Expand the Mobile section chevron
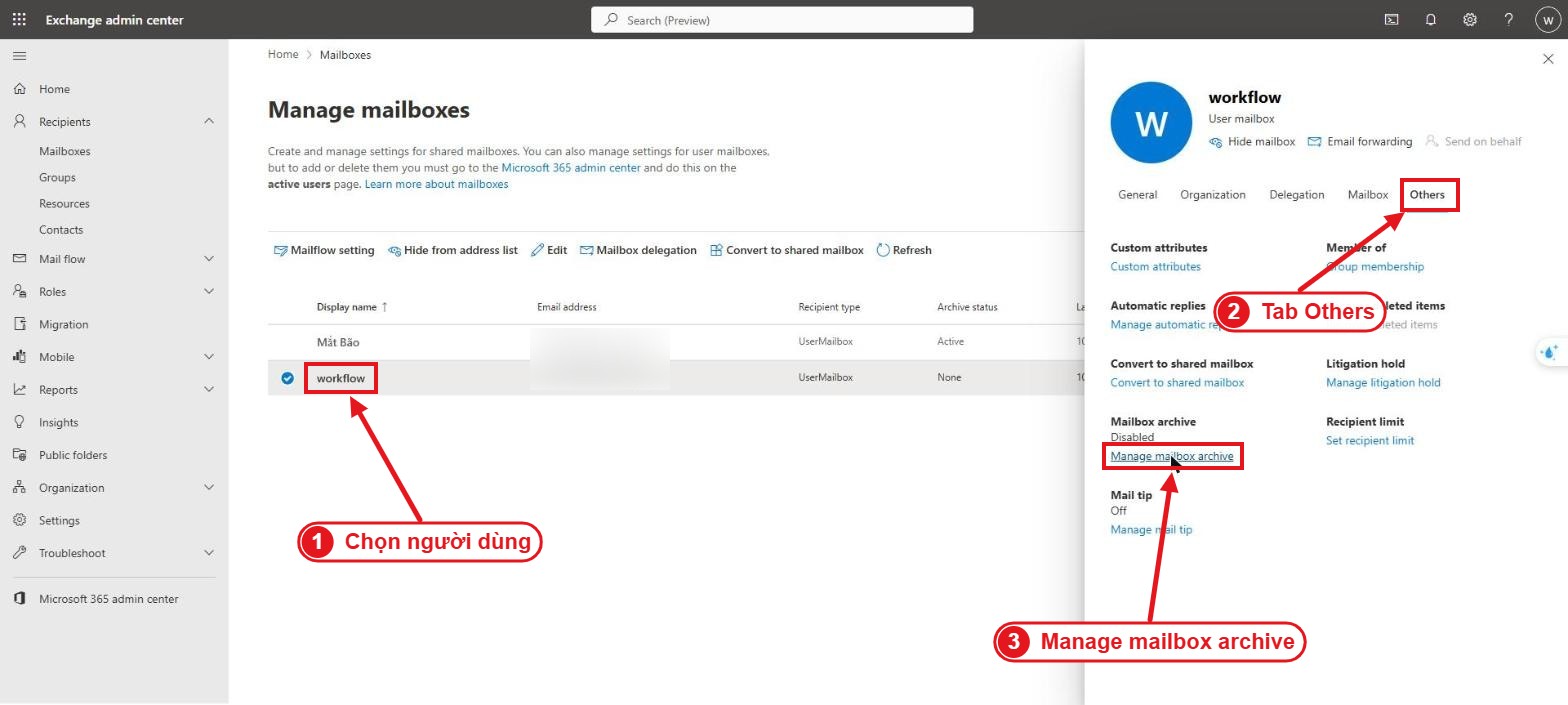This screenshot has height=705, width=1568. pyautogui.click(x=209, y=357)
